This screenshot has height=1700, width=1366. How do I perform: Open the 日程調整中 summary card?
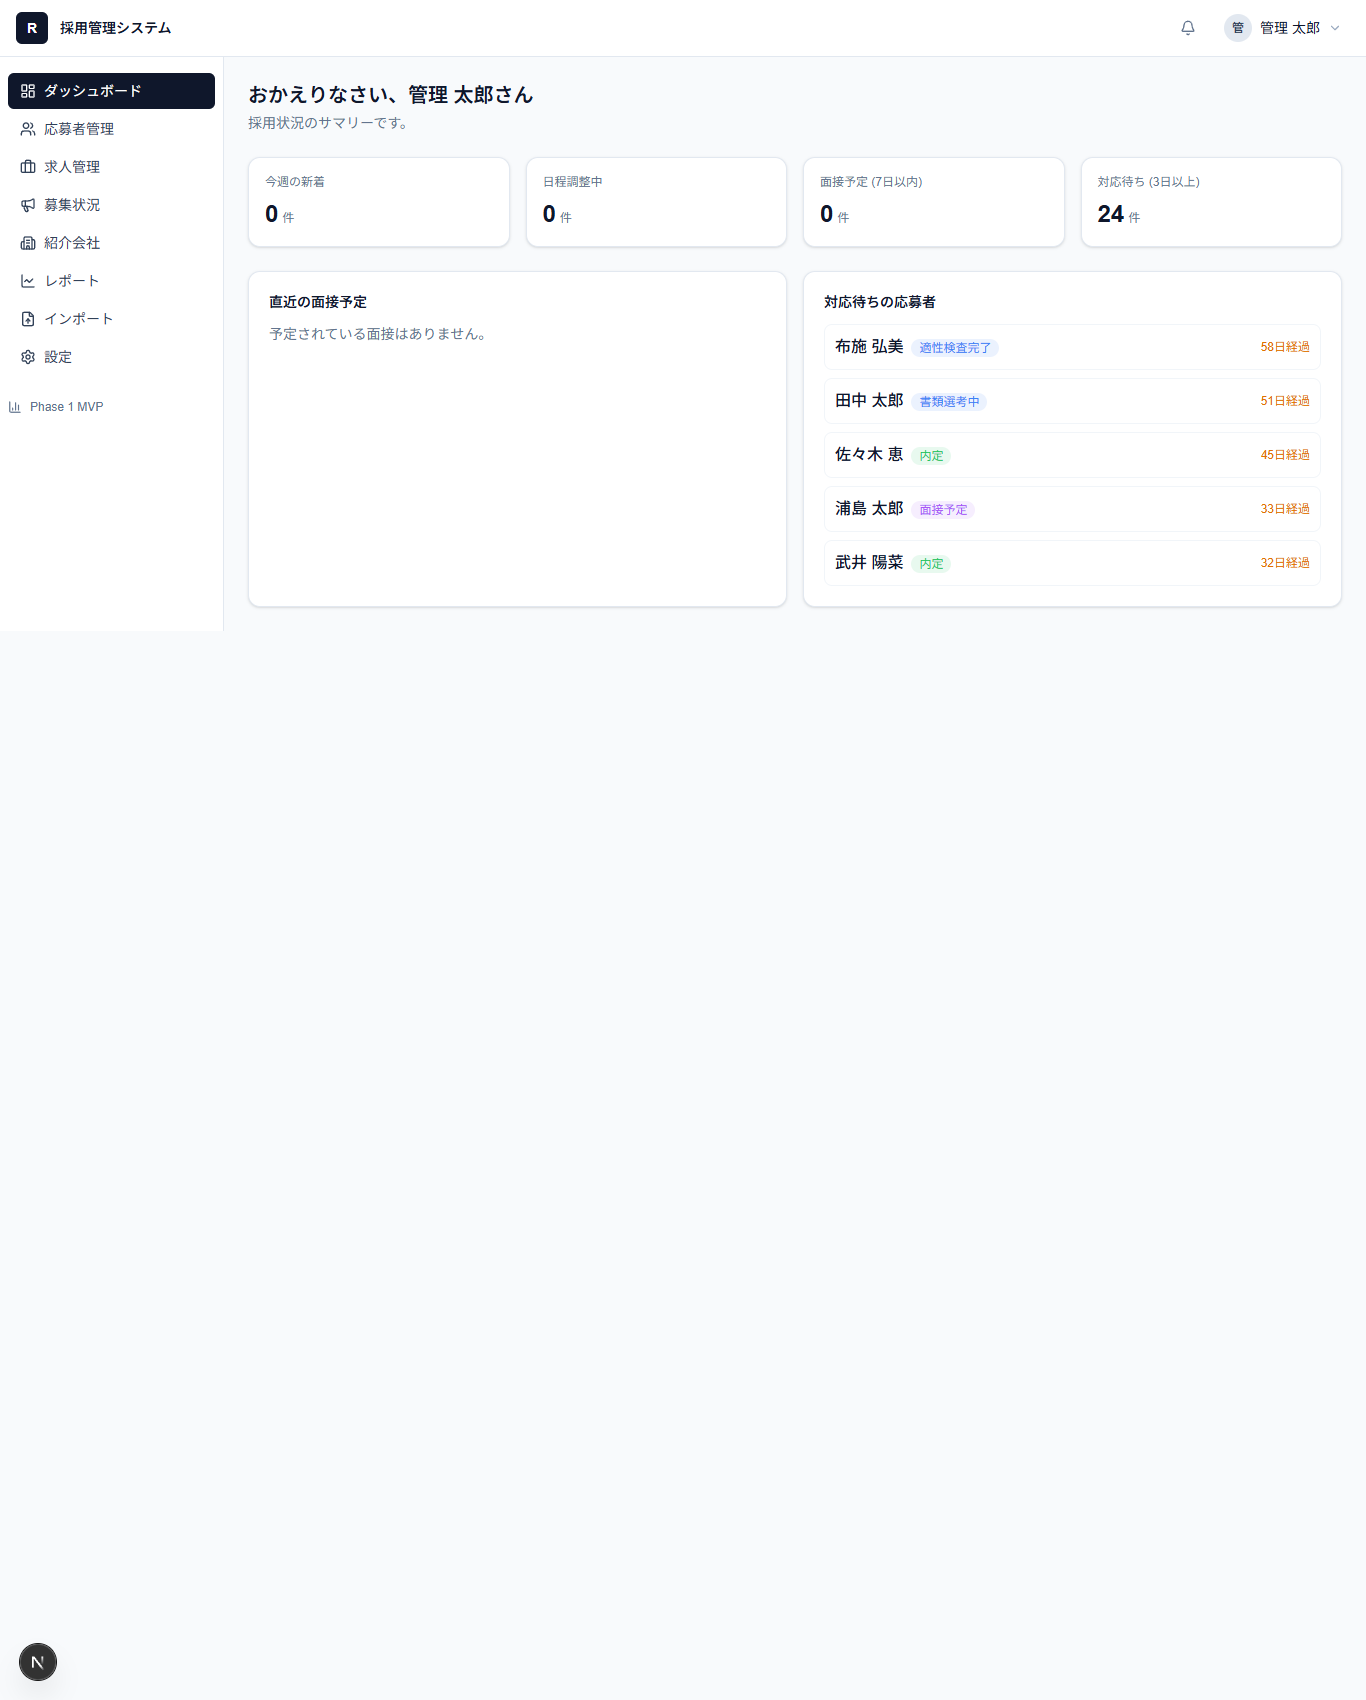656,202
